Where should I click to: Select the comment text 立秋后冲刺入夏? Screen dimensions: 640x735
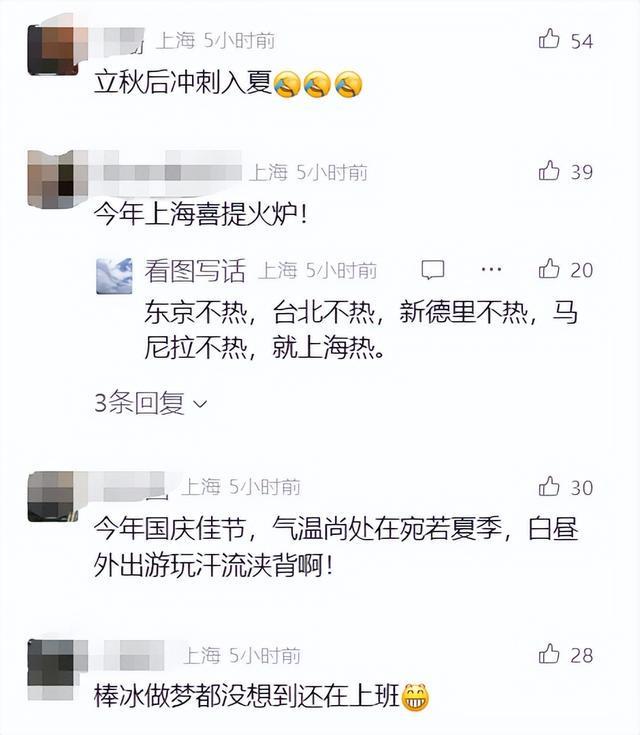[183, 83]
